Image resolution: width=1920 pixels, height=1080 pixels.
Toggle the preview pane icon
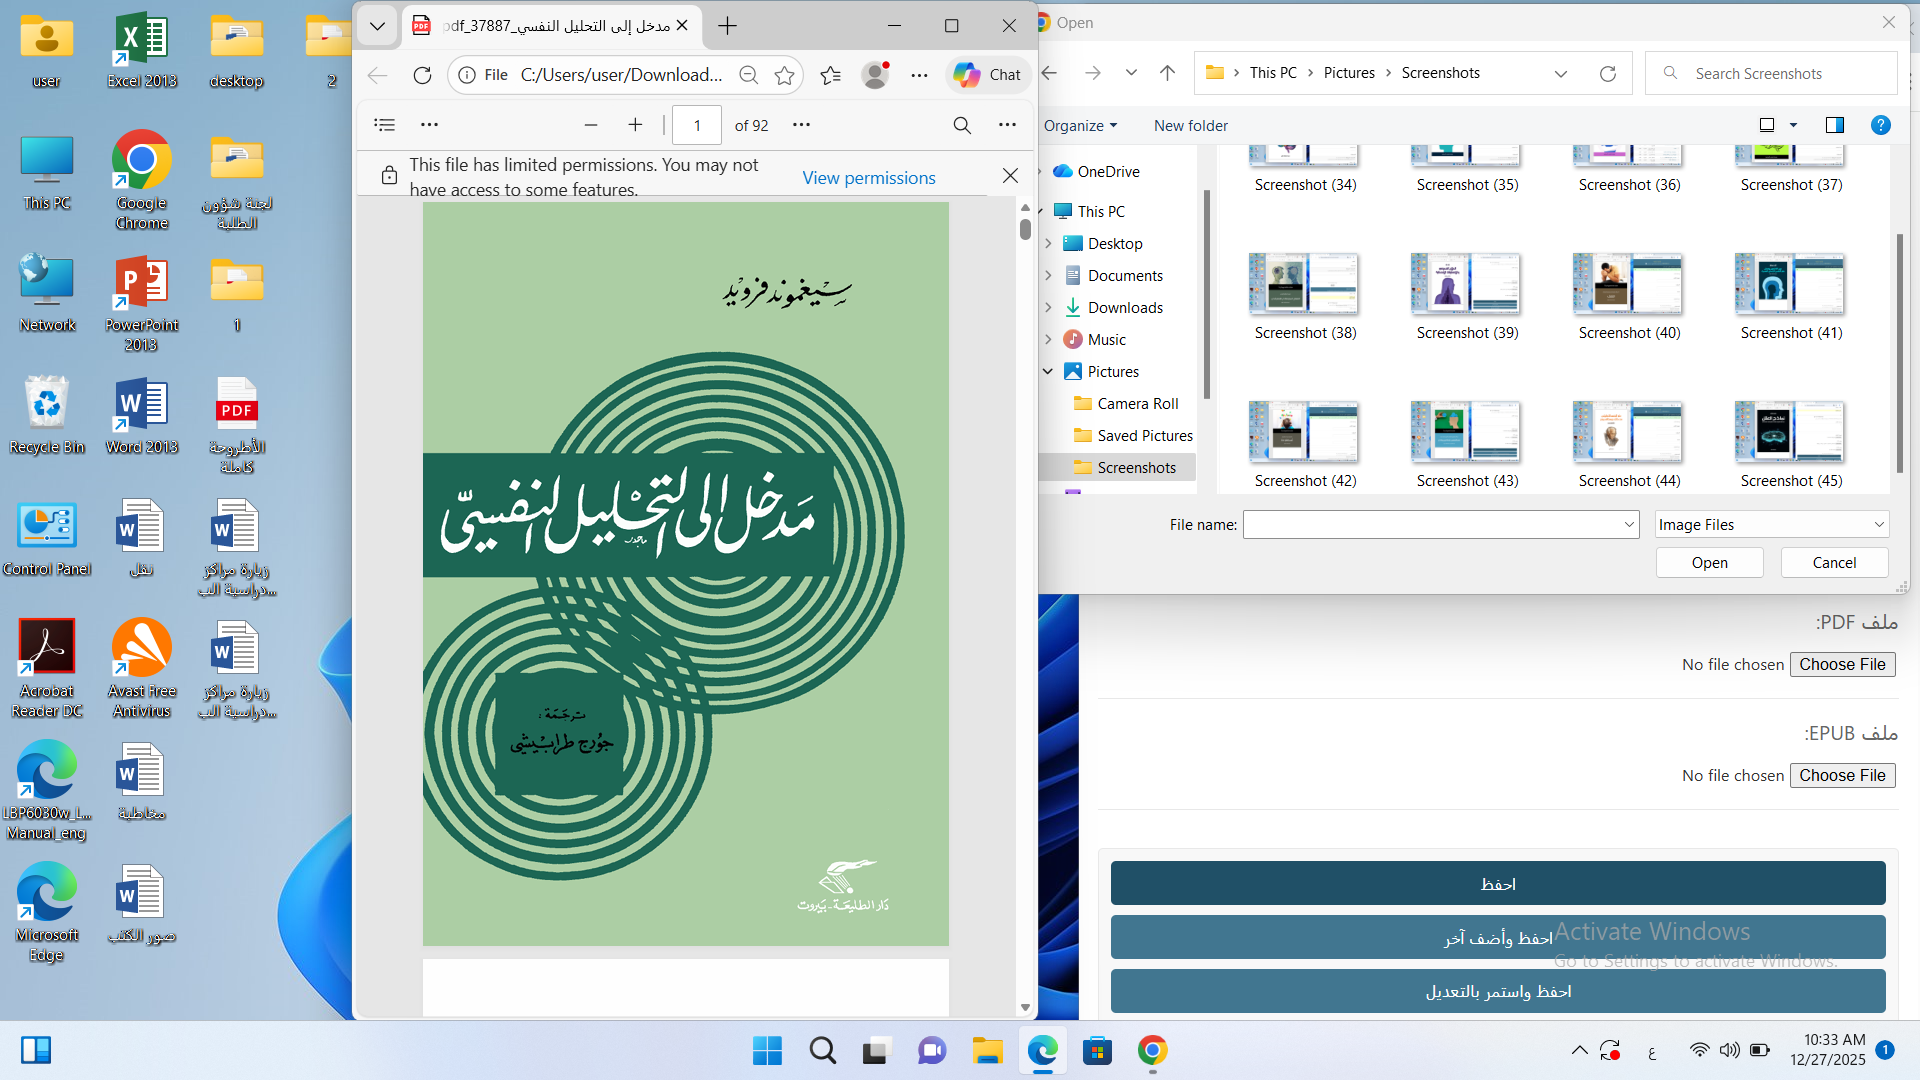(x=1834, y=125)
